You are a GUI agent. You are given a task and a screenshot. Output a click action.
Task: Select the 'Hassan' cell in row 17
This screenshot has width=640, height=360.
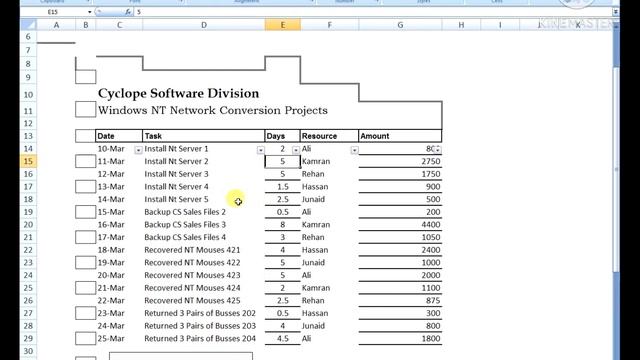(x=329, y=187)
